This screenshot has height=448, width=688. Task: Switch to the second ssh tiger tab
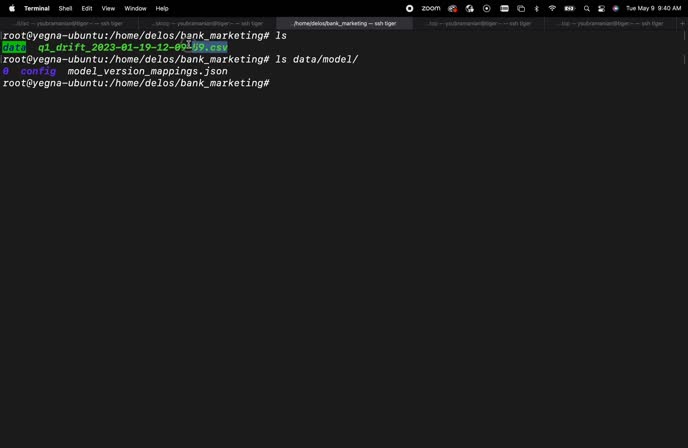(207, 23)
